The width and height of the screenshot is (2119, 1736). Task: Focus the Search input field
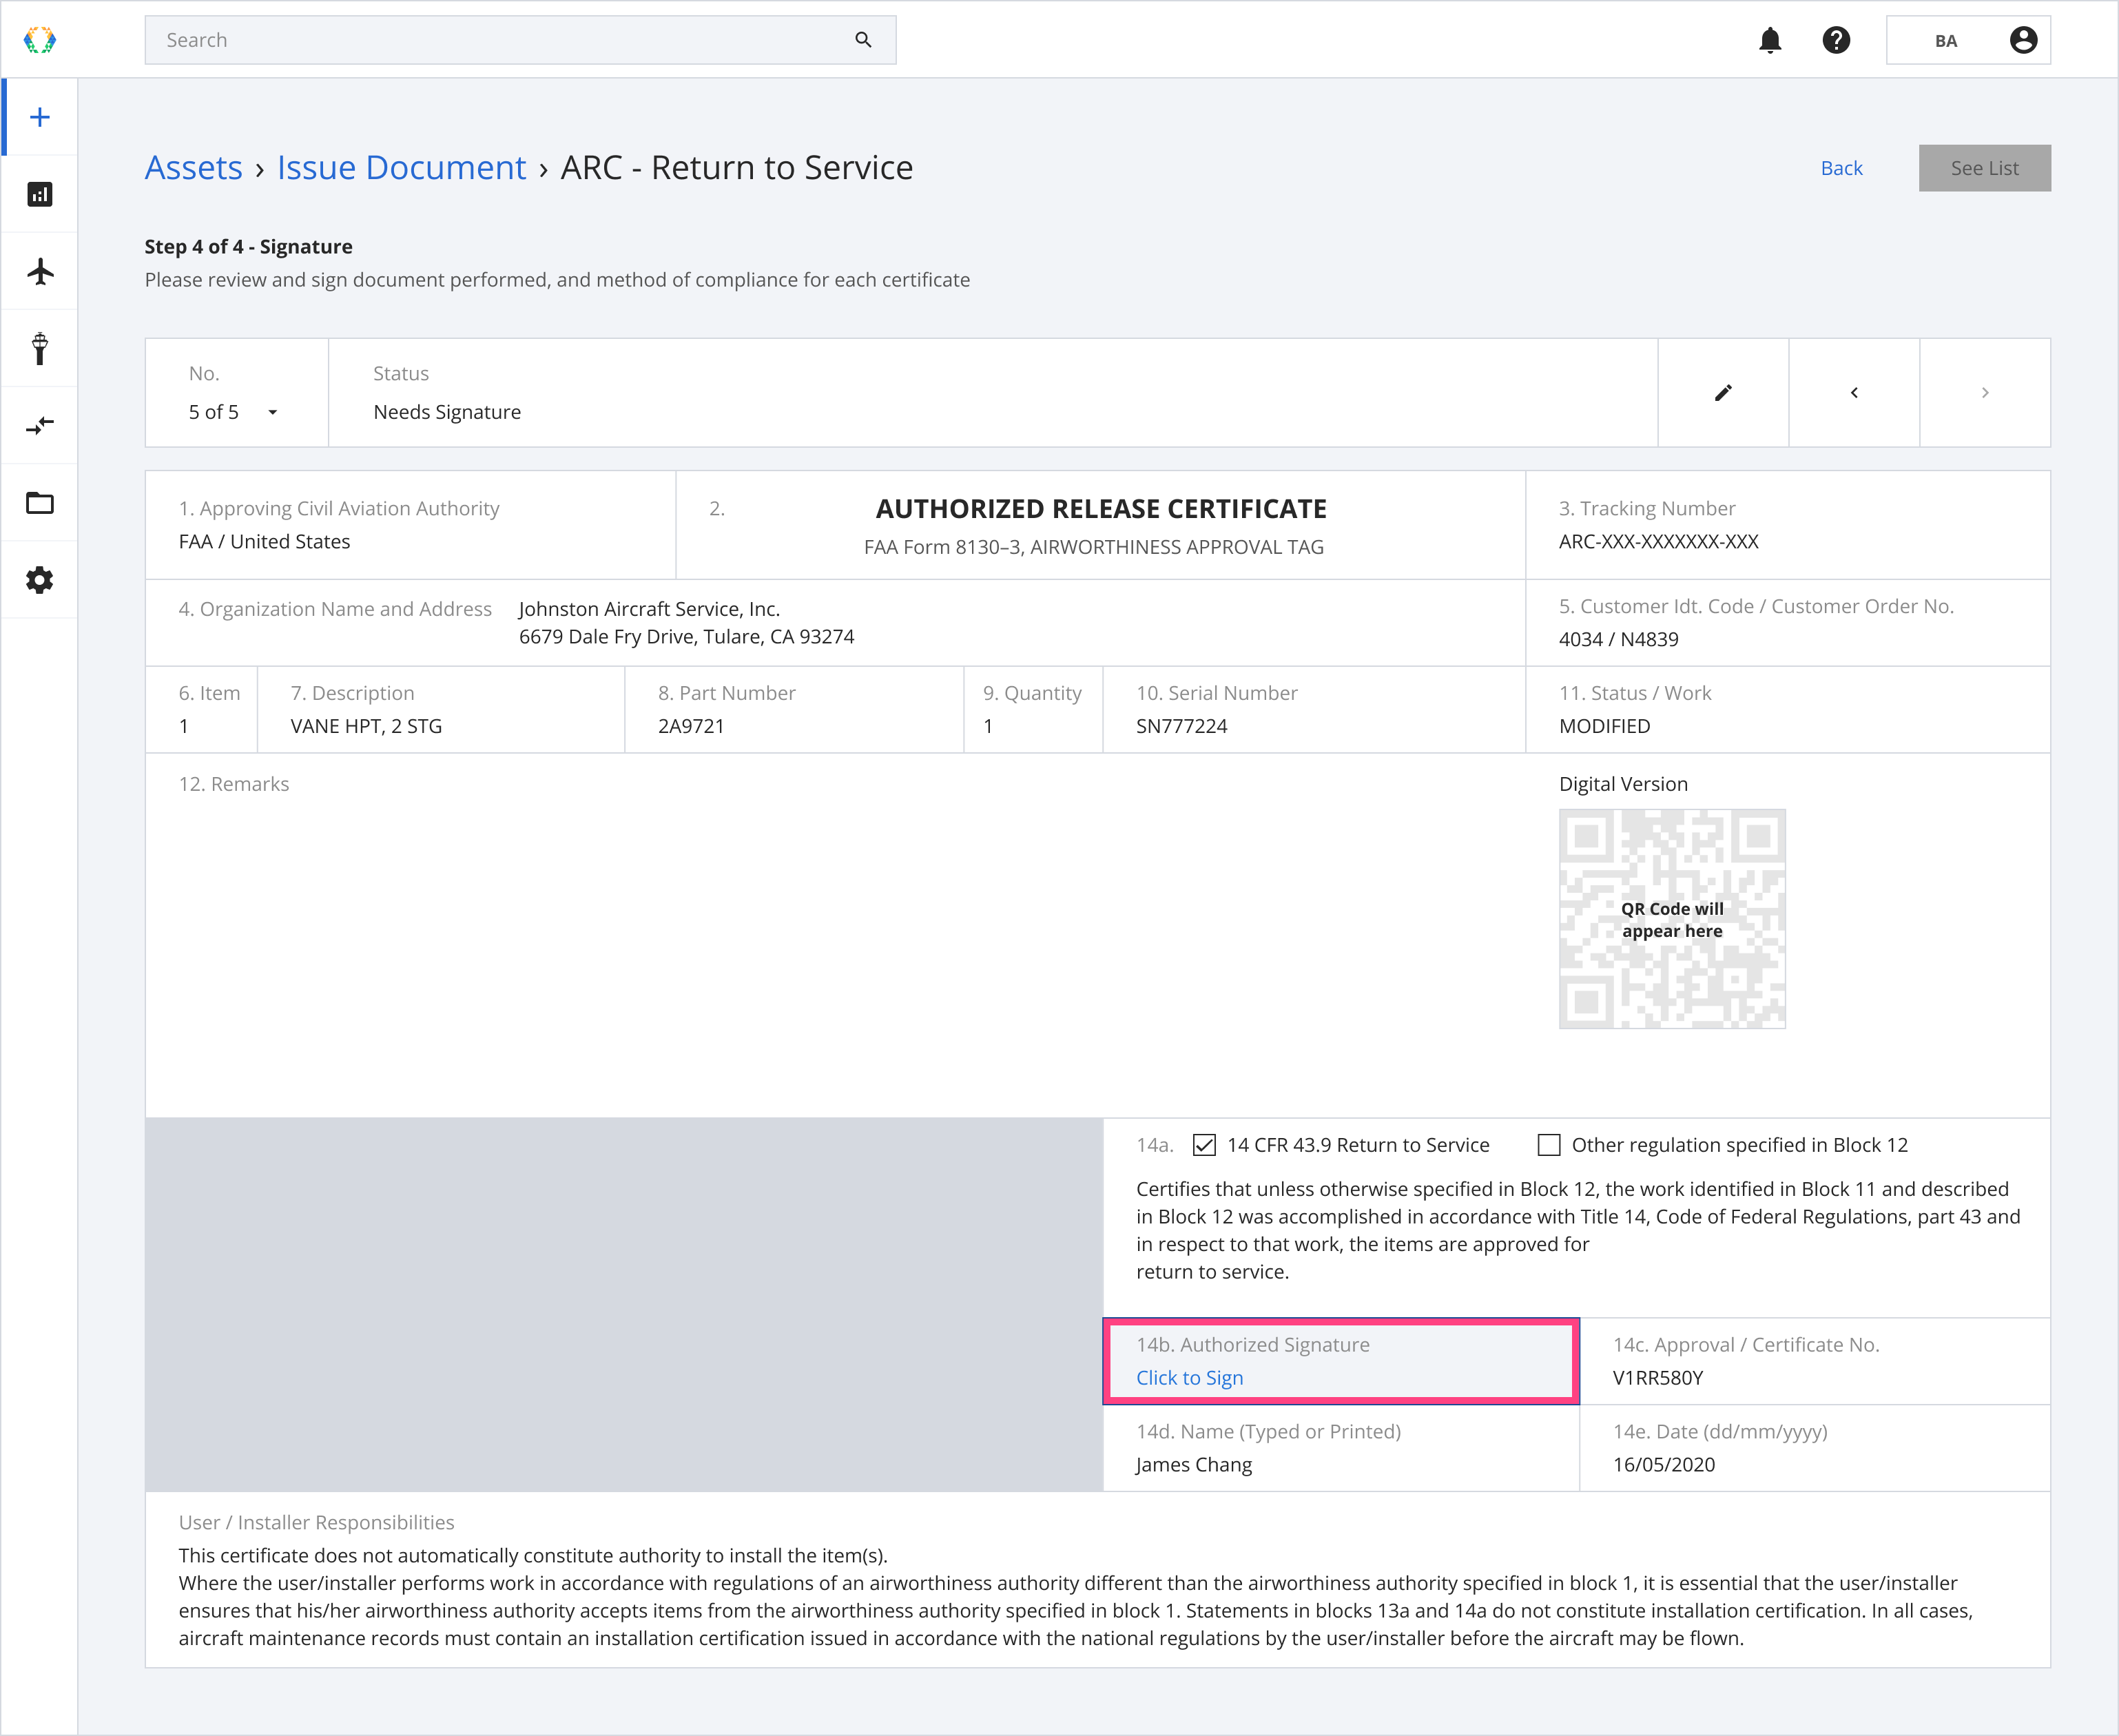click(520, 40)
